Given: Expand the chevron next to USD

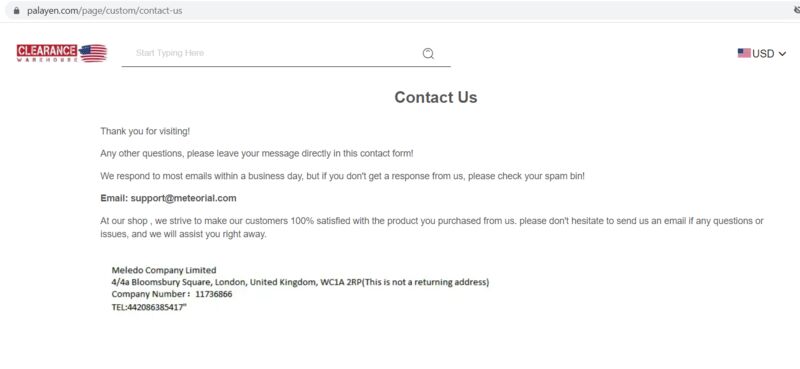Looking at the screenshot, I should click(x=782, y=54).
